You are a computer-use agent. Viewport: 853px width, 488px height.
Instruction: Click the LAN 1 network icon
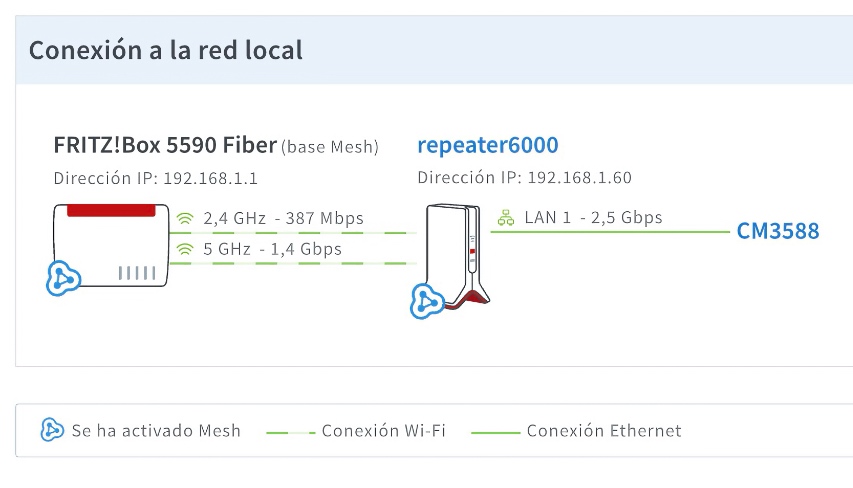[x=506, y=218]
